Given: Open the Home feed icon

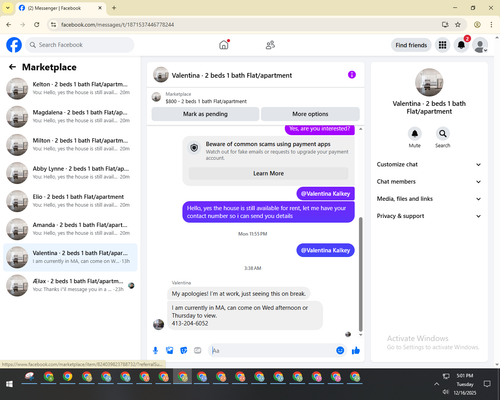Looking at the screenshot, I should [x=224, y=45].
